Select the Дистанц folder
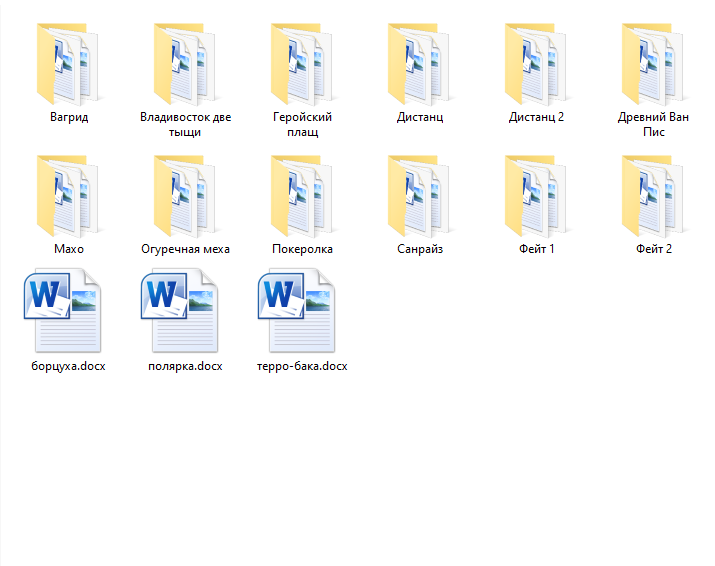Screen dimensions: 715x566 pos(420,63)
